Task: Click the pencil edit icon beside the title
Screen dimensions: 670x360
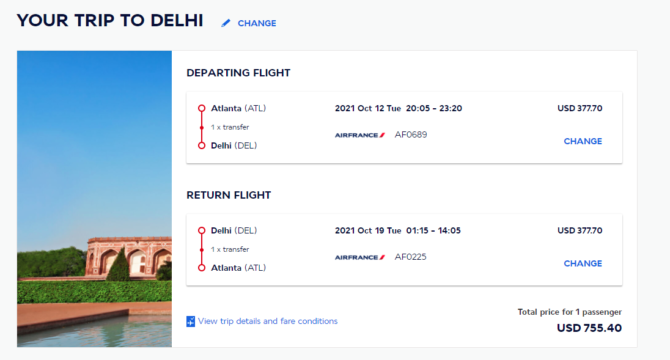Action: pos(226,23)
